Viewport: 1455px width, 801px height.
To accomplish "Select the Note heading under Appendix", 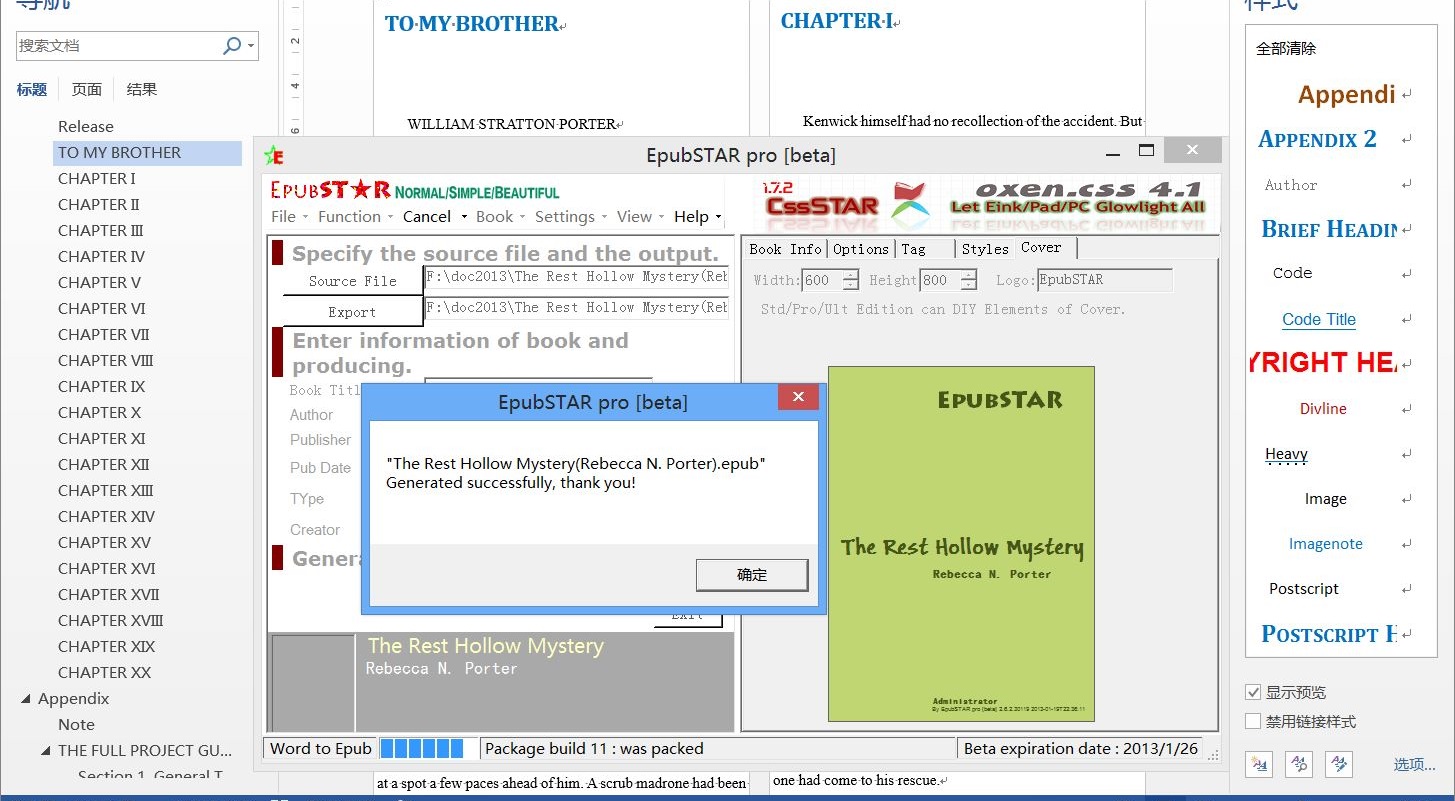I will pos(76,725).
